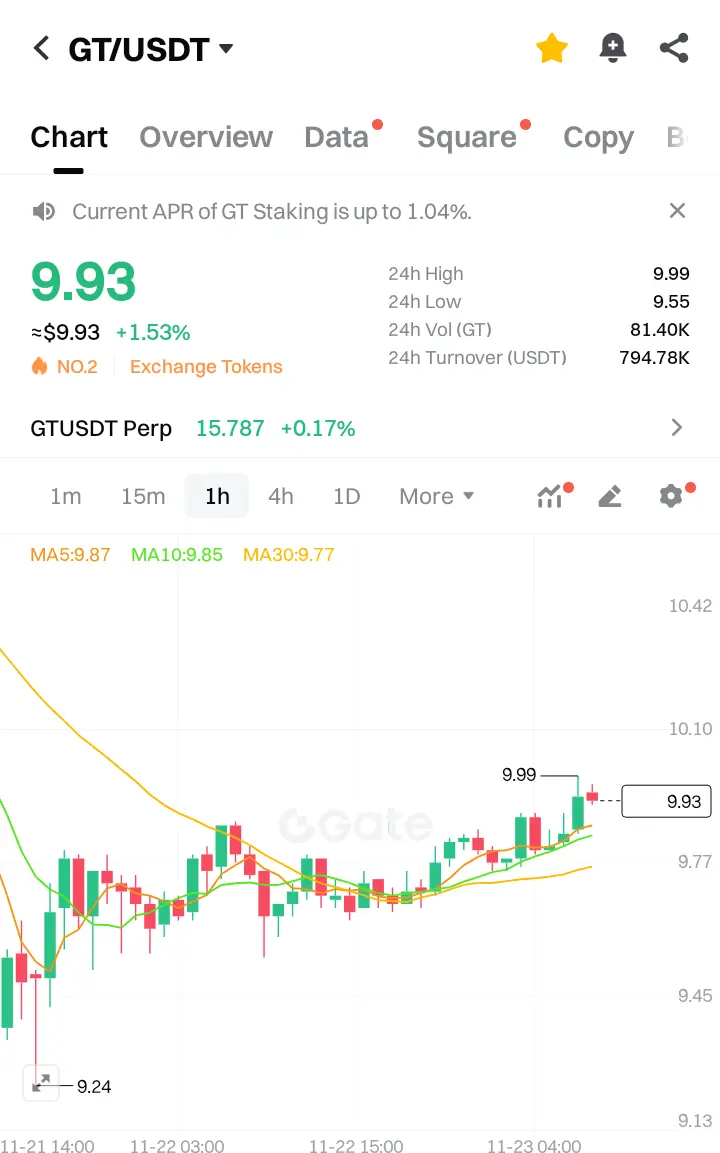Open the chart indicators icon
Screen dimensions: 720x1153
[550, 496]
